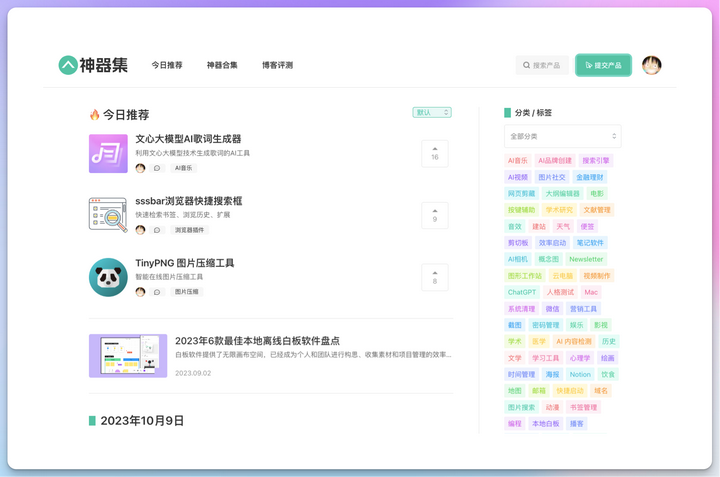Click the 神器集 green logo icon
The width and height of the screenshot is (720, 477).
coord(68,65)
